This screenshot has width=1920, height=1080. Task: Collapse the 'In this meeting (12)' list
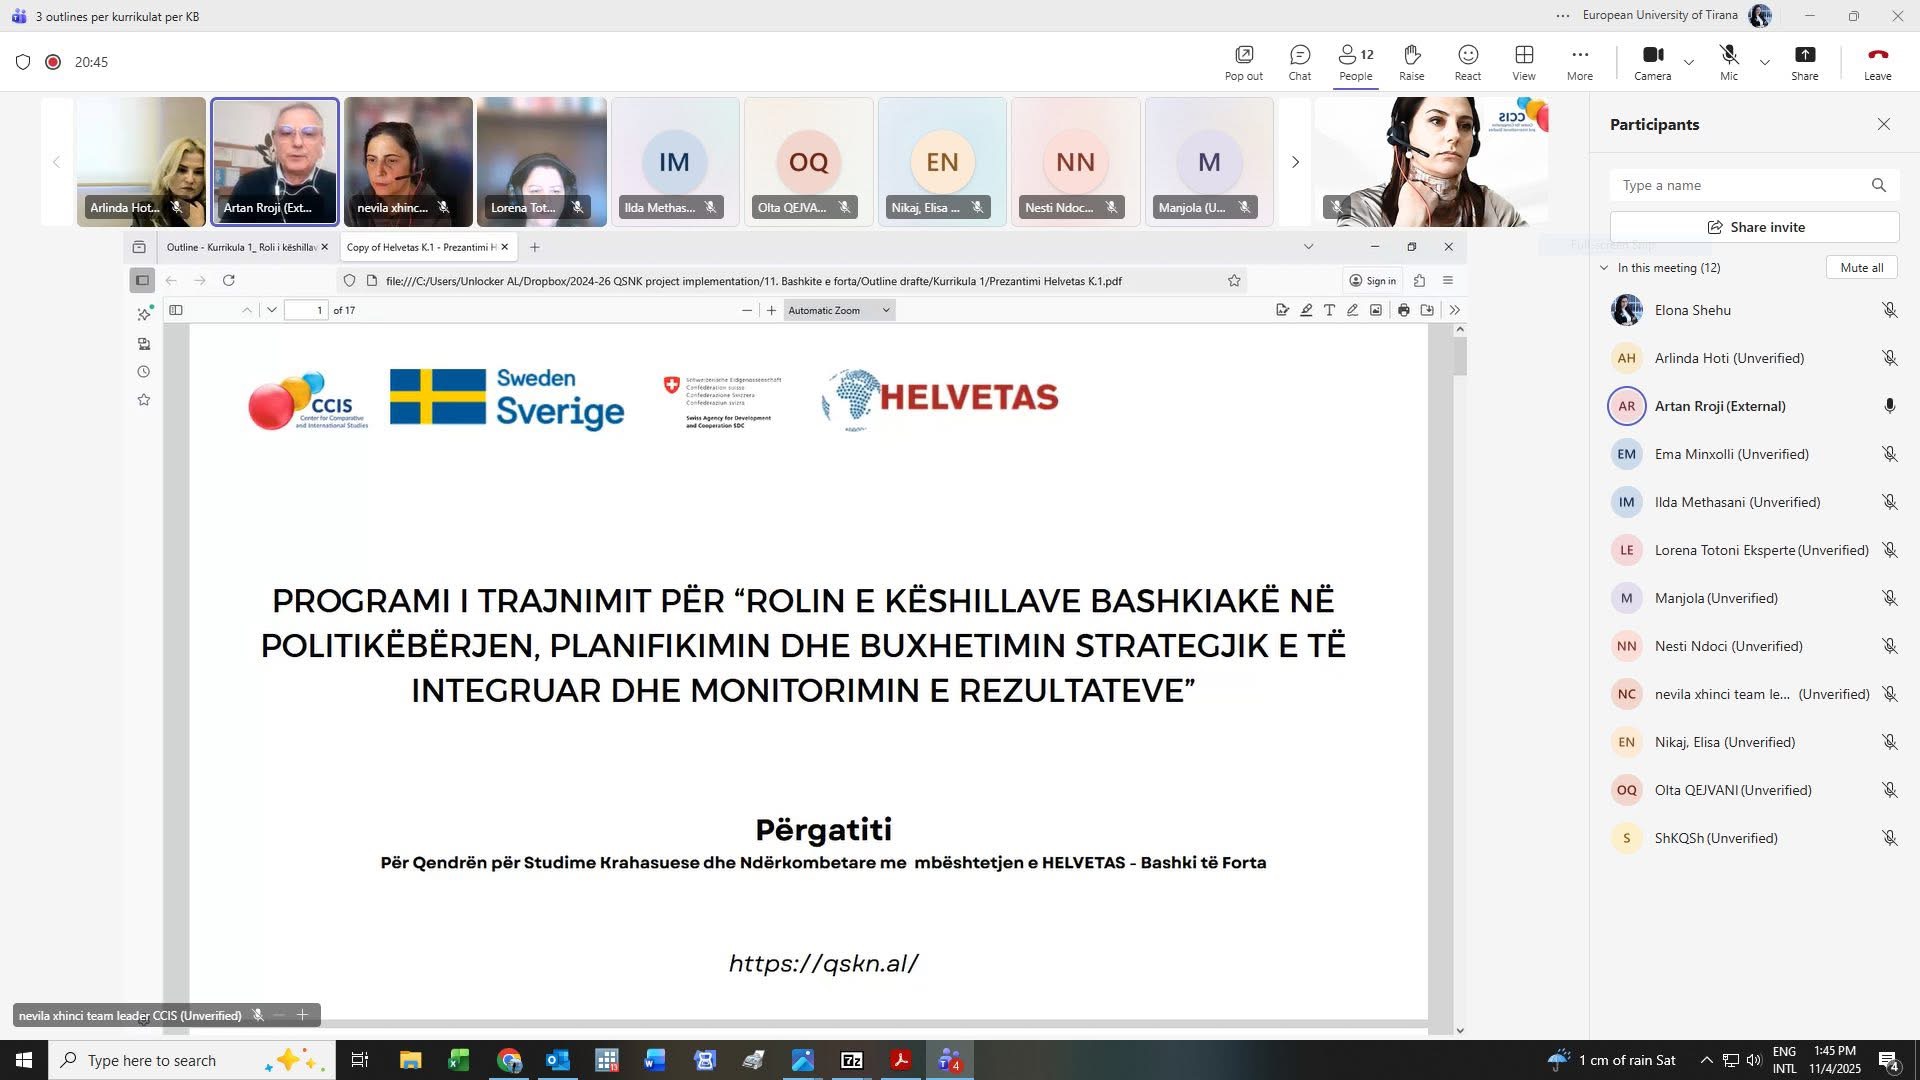(1604, 268)
